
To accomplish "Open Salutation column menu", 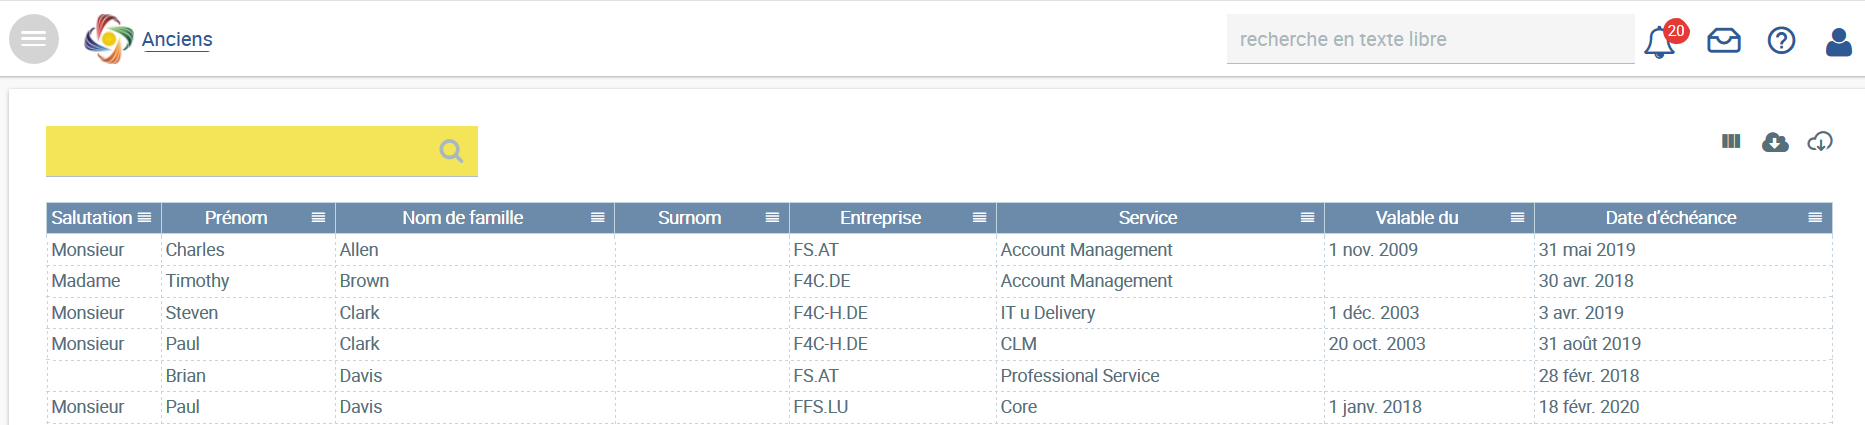I will tap(145, 217).
